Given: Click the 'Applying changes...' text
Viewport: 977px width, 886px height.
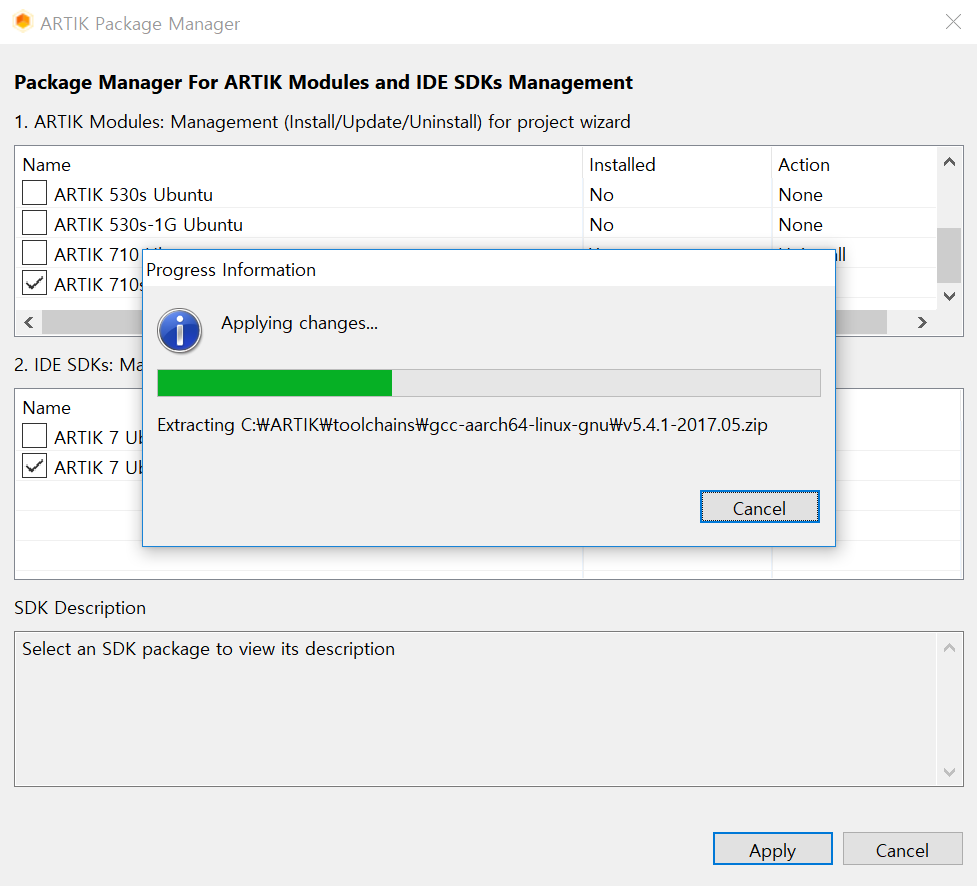Looking at the screenshot, I should pyautogui.click(x=299, y=323).
